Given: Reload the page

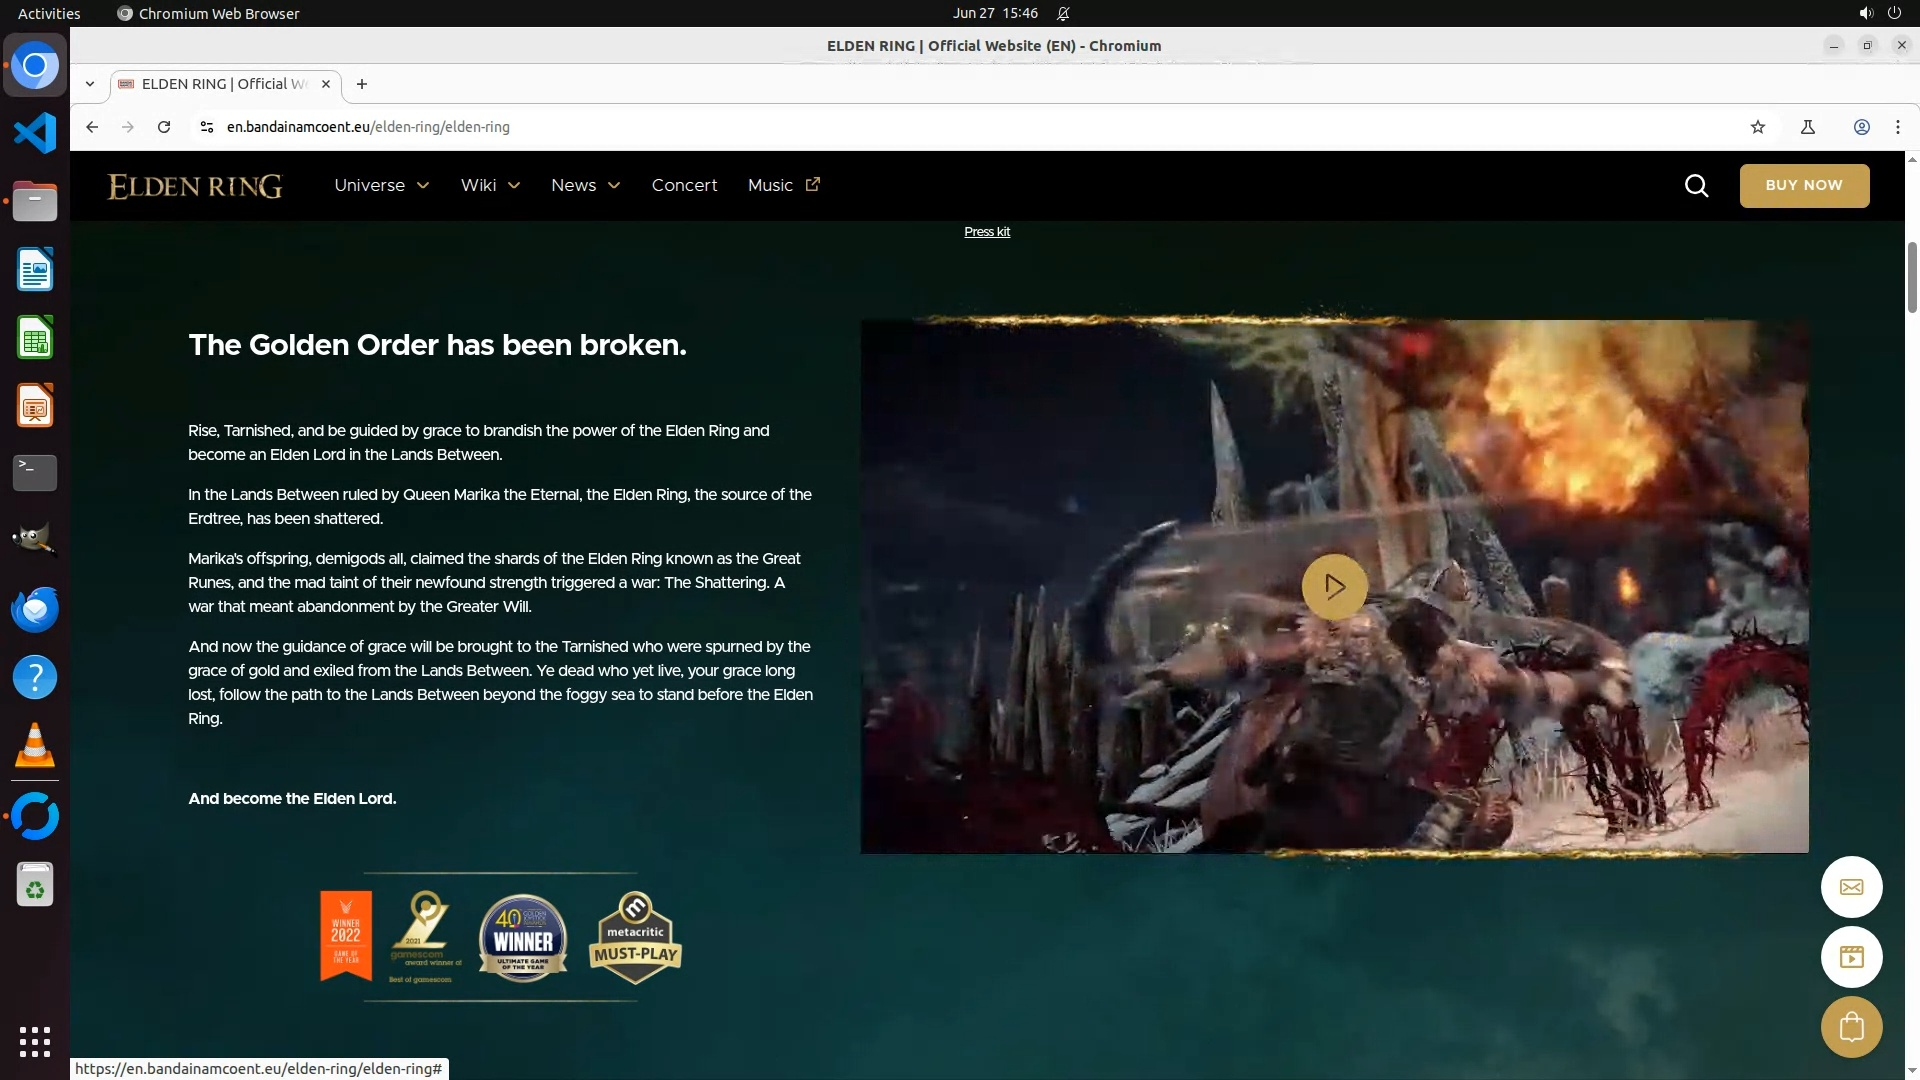Looking at the screenshot, I should tap(164, 127).
